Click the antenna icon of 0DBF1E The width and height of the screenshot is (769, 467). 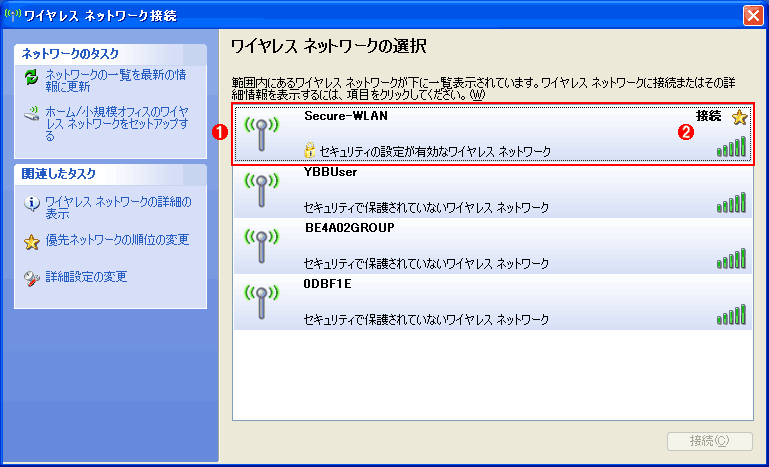261,301
